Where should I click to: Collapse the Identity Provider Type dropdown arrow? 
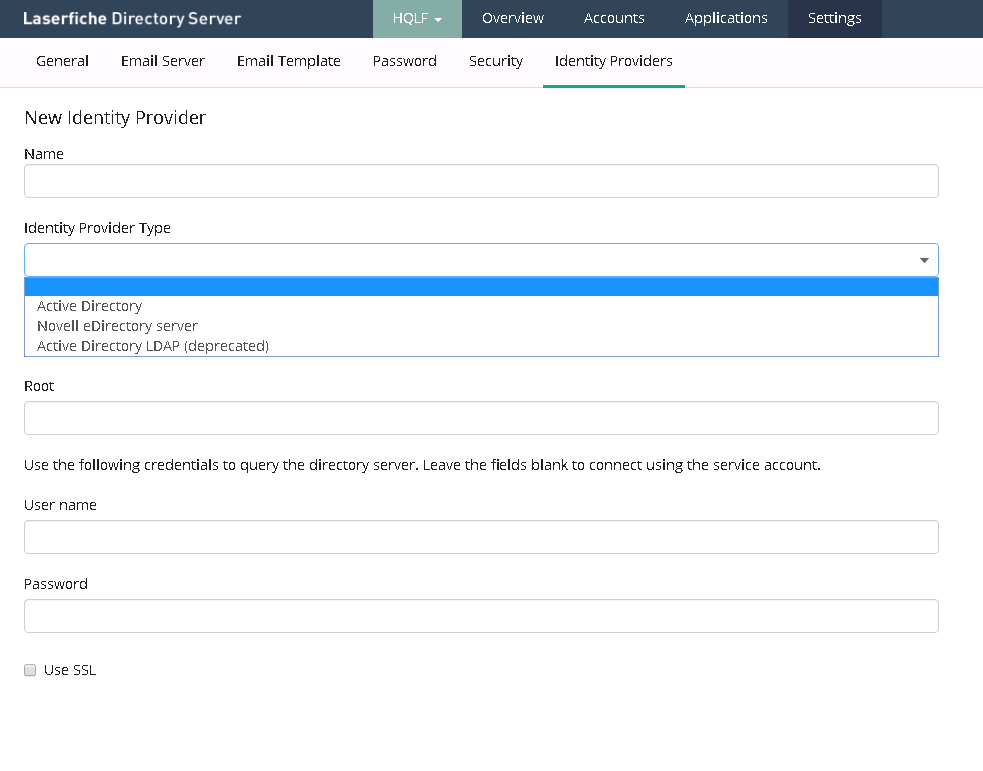[924, 260]
